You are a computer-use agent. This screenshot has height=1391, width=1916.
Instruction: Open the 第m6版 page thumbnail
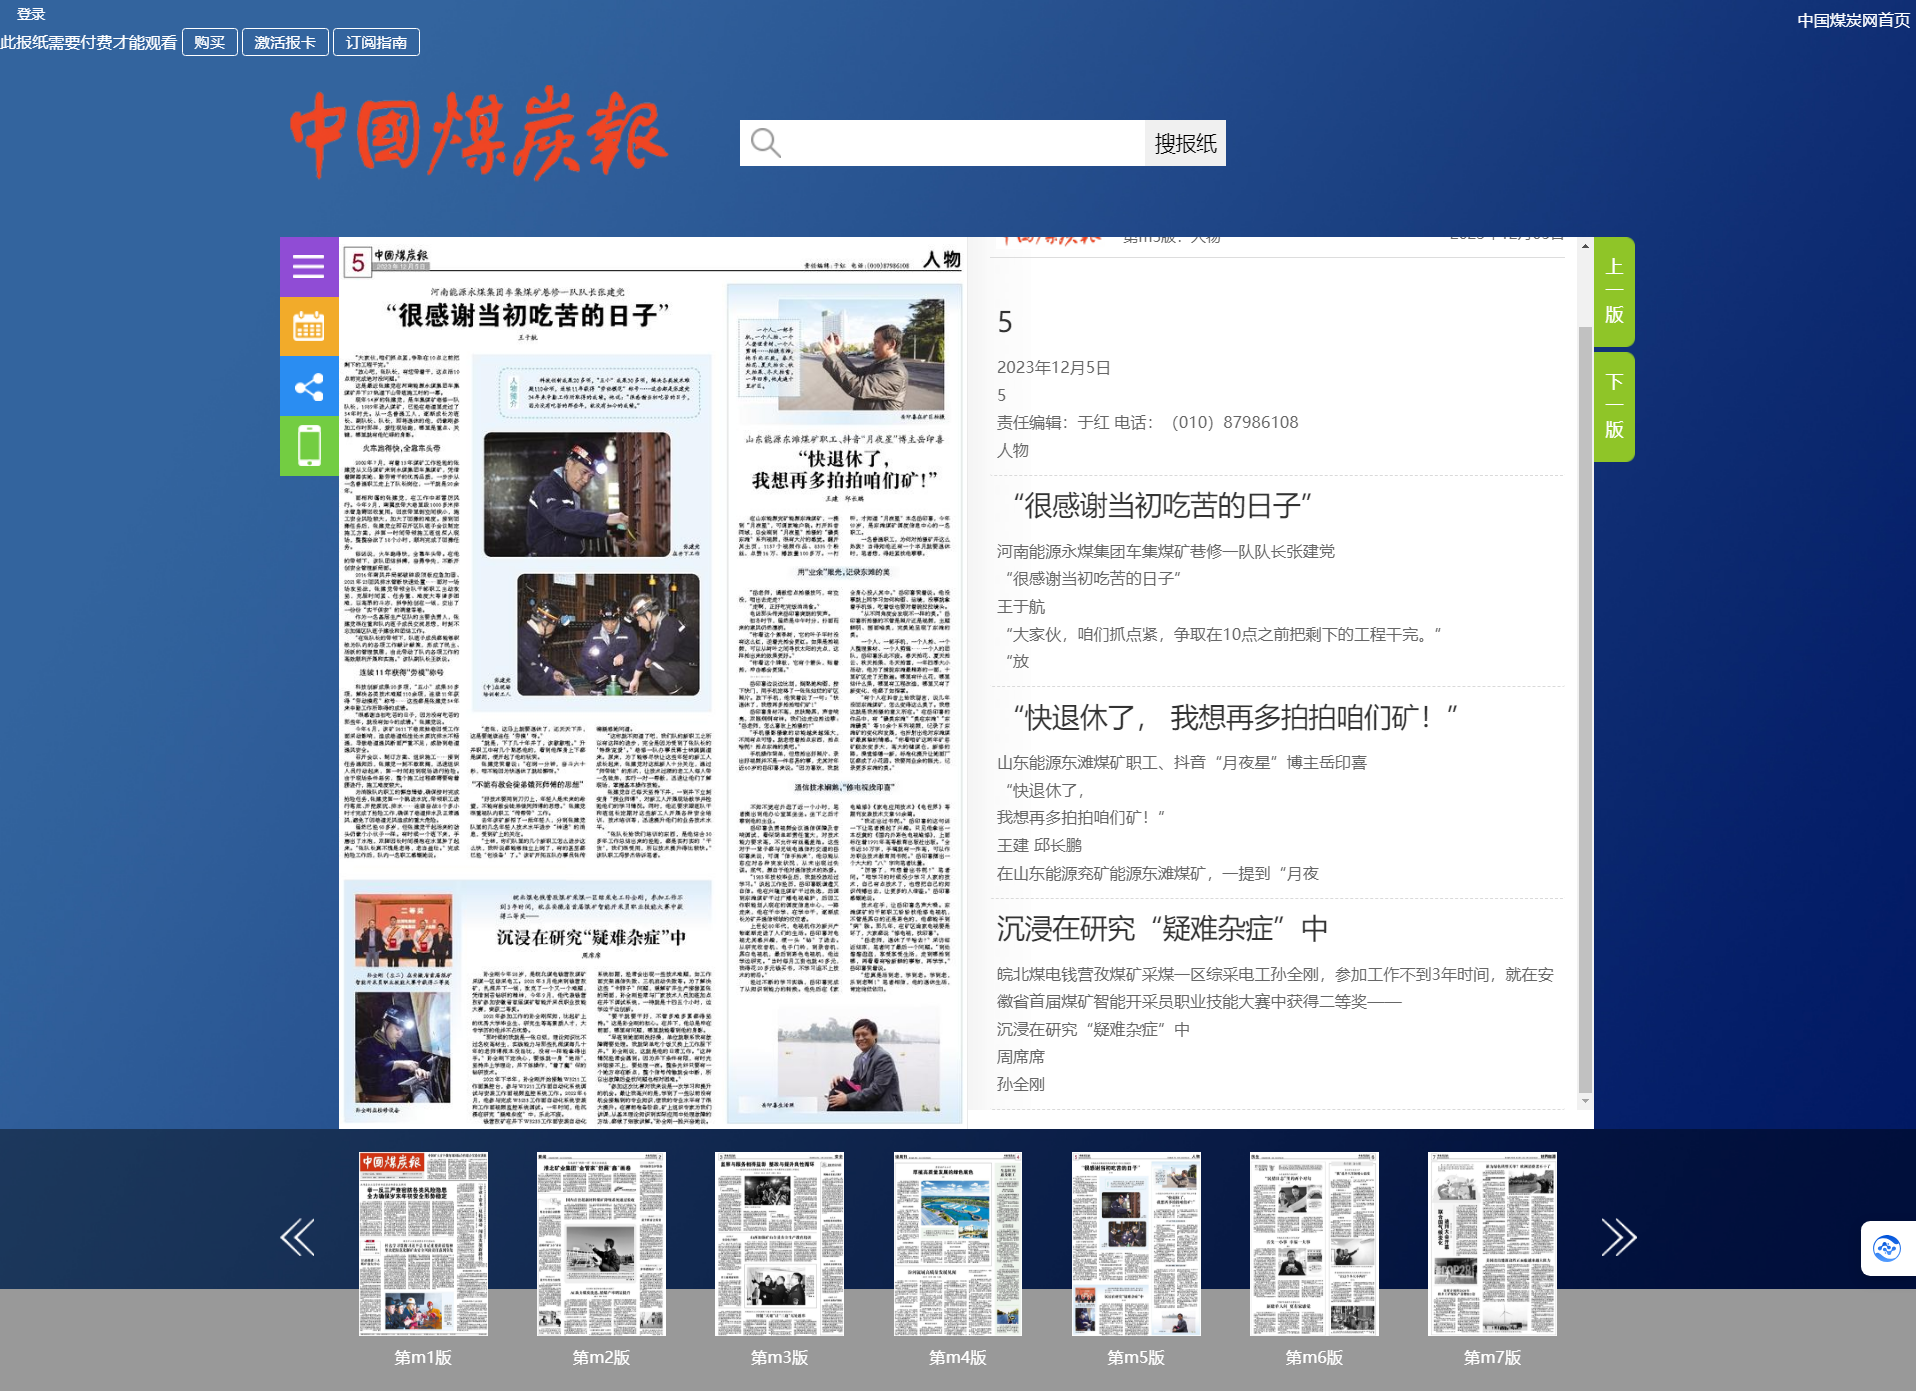[1314, 1243]
